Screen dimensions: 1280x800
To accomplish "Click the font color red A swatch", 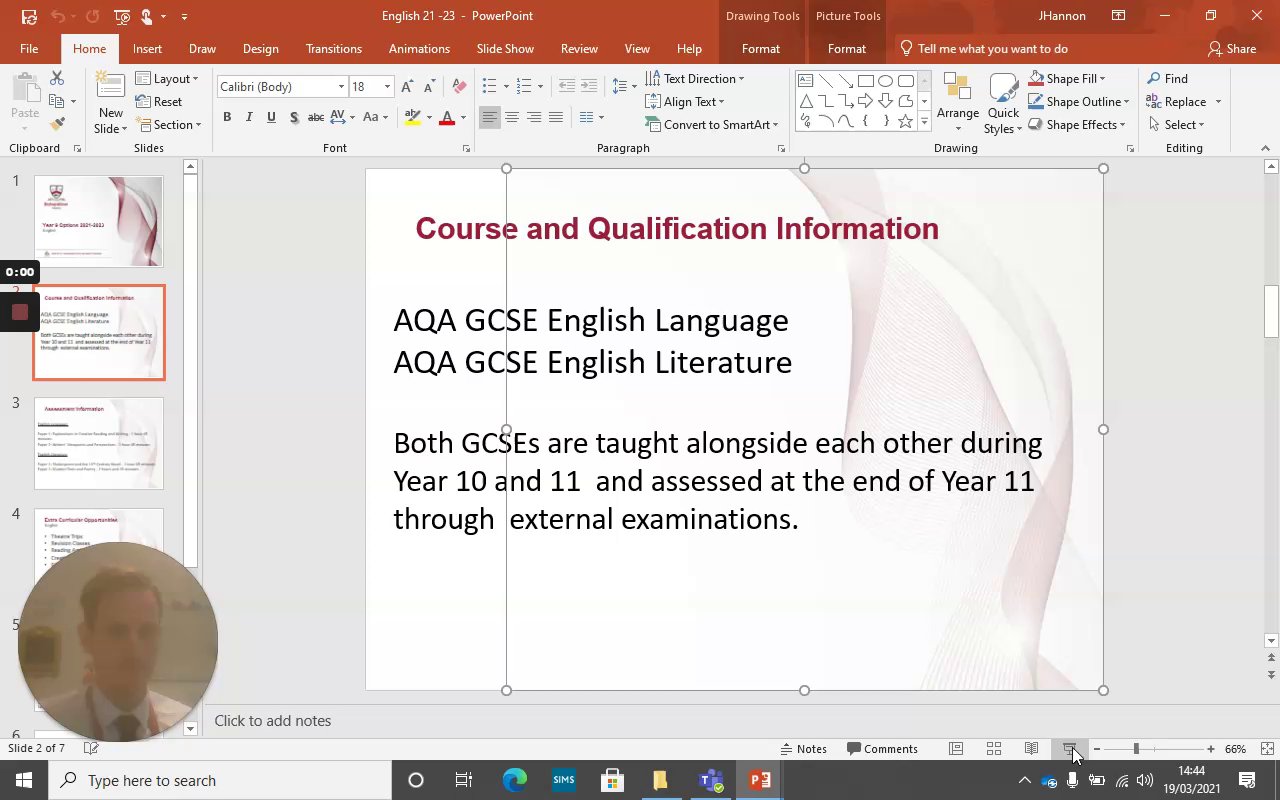I will pyautogui.click(x=447, y=117).
